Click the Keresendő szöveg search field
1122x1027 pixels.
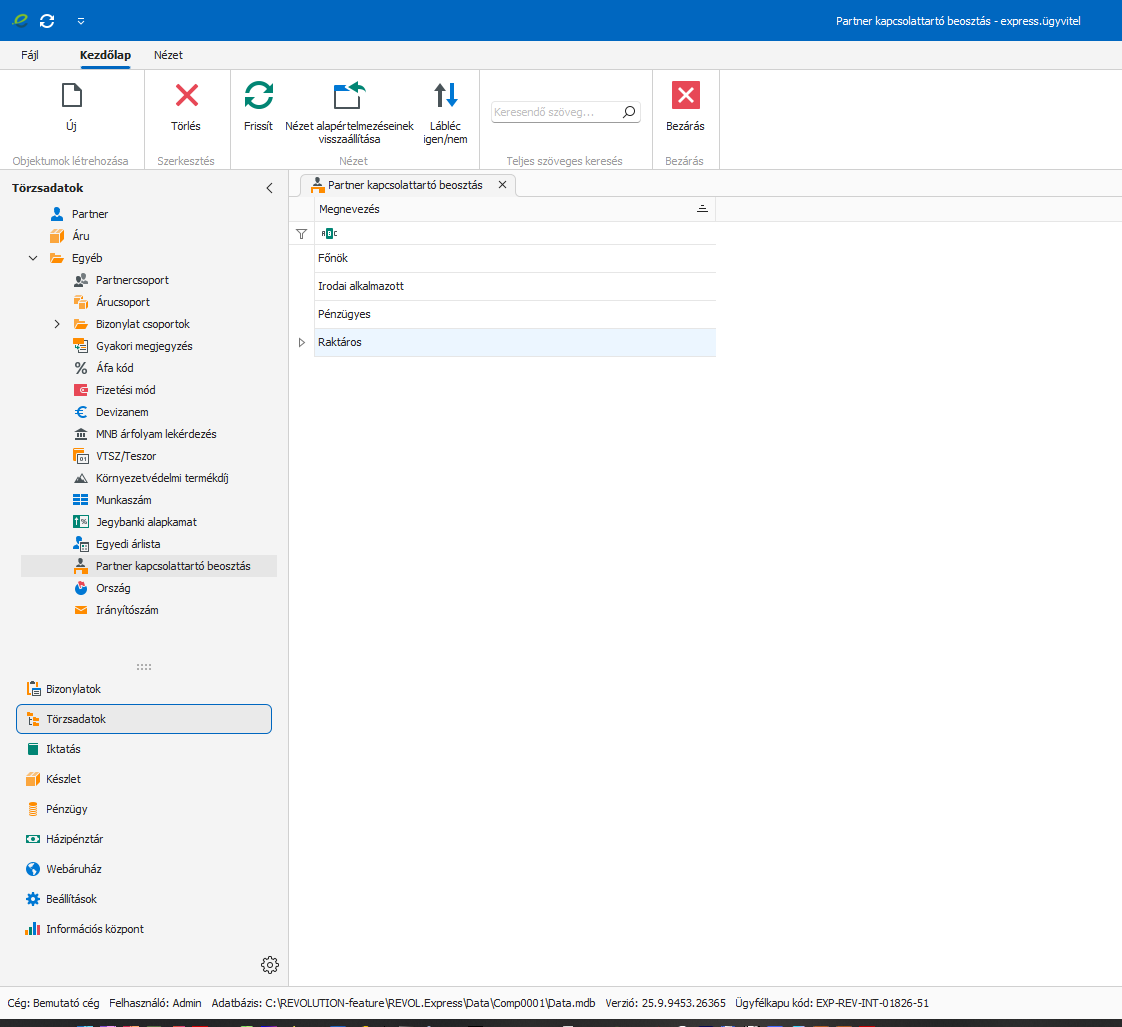(x=555, y=113)
